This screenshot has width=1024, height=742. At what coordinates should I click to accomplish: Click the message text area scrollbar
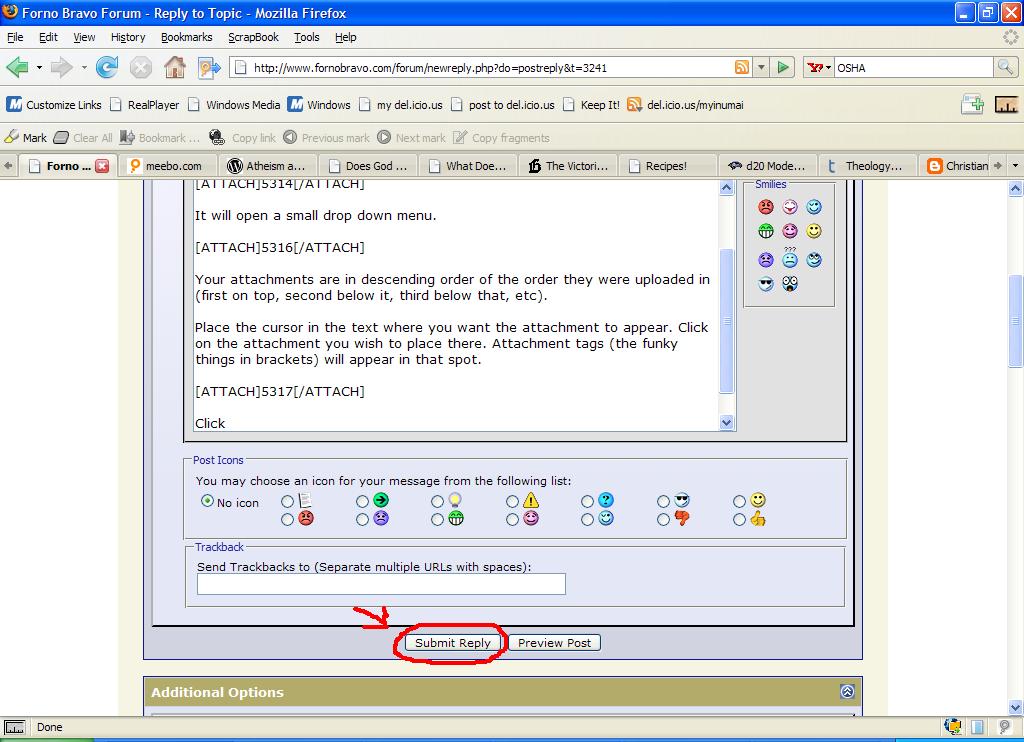pyautogui.click(x=727, y=320)
